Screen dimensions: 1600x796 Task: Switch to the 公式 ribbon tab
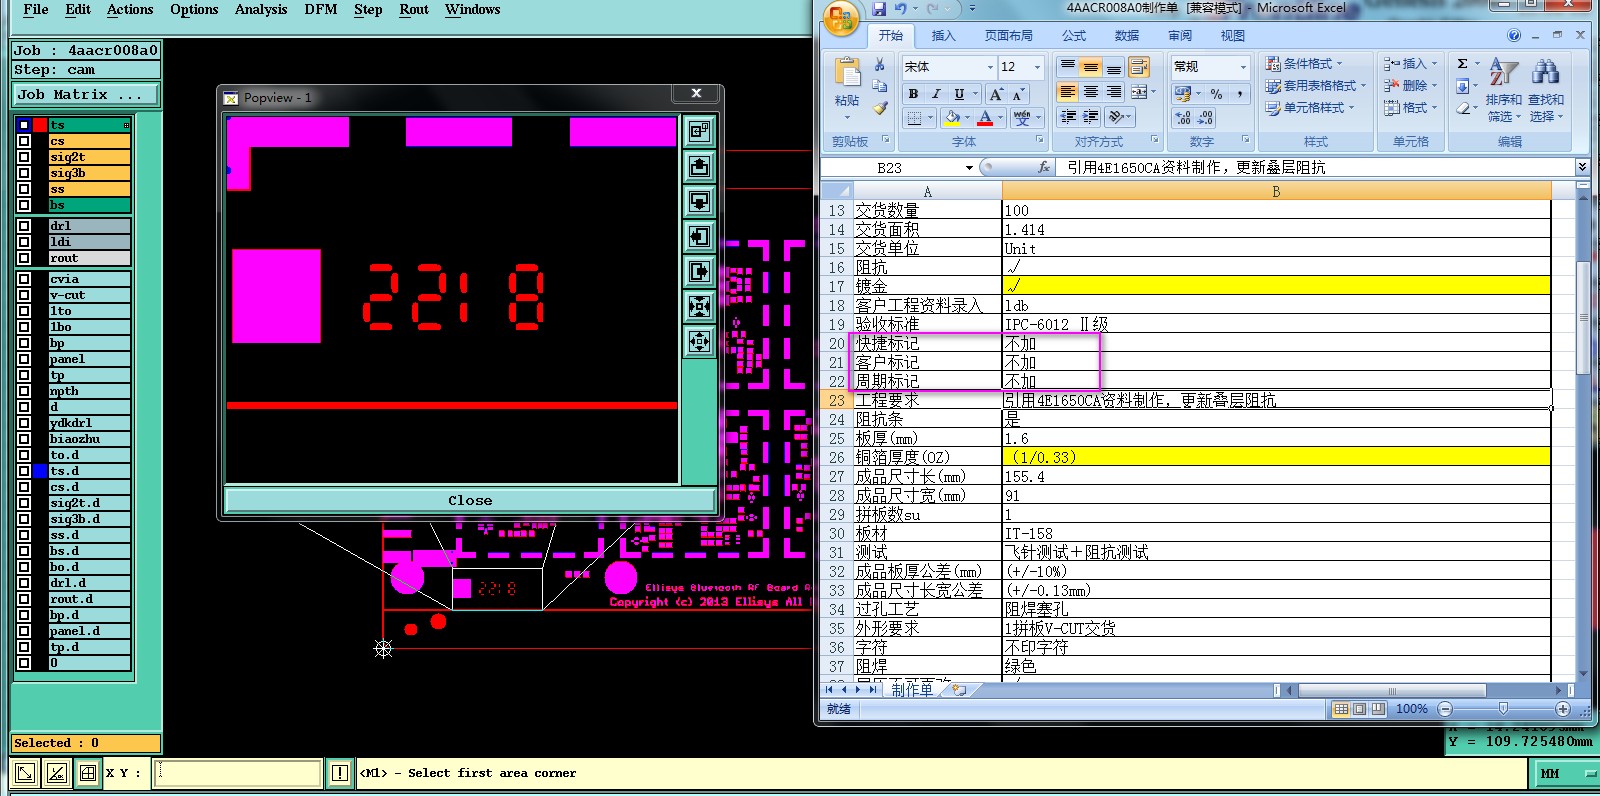pos(1074,36)
